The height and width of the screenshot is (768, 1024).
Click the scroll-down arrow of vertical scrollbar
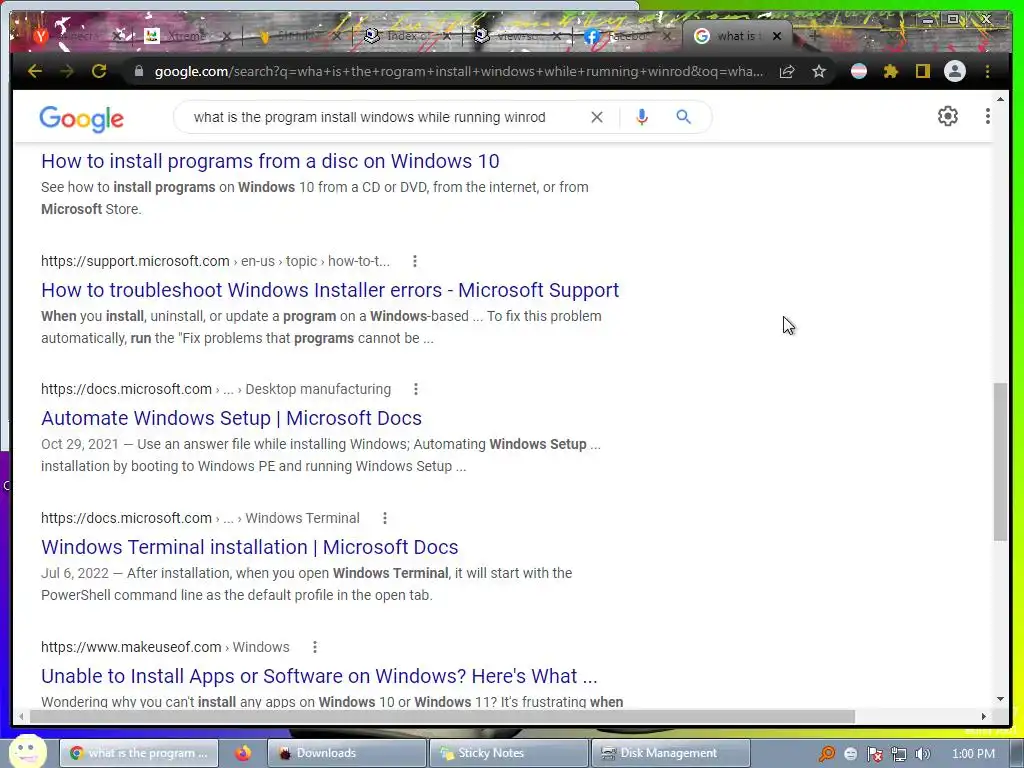pyautogui.click(x=1000, y=699)
